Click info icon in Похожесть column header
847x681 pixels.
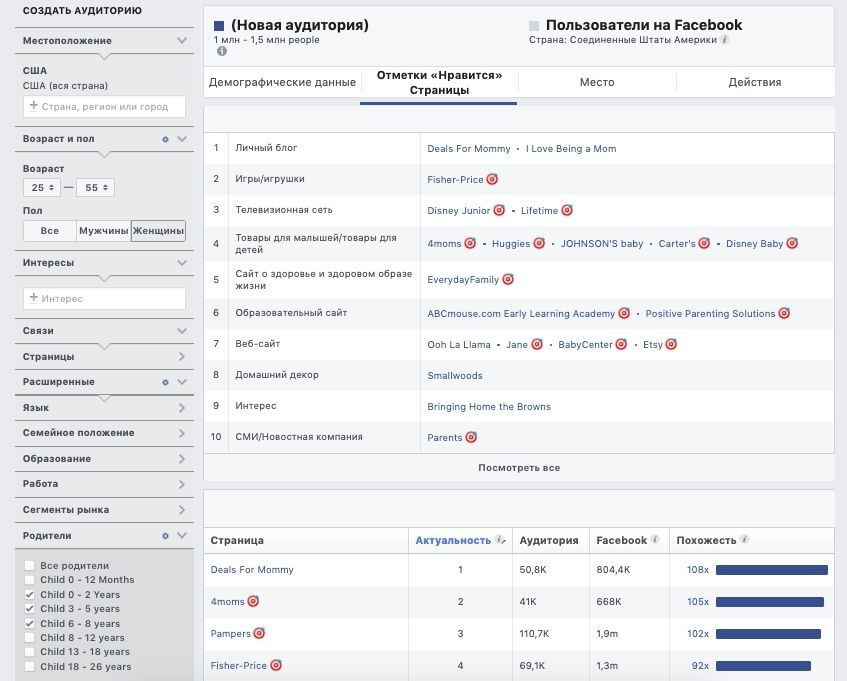744,539
